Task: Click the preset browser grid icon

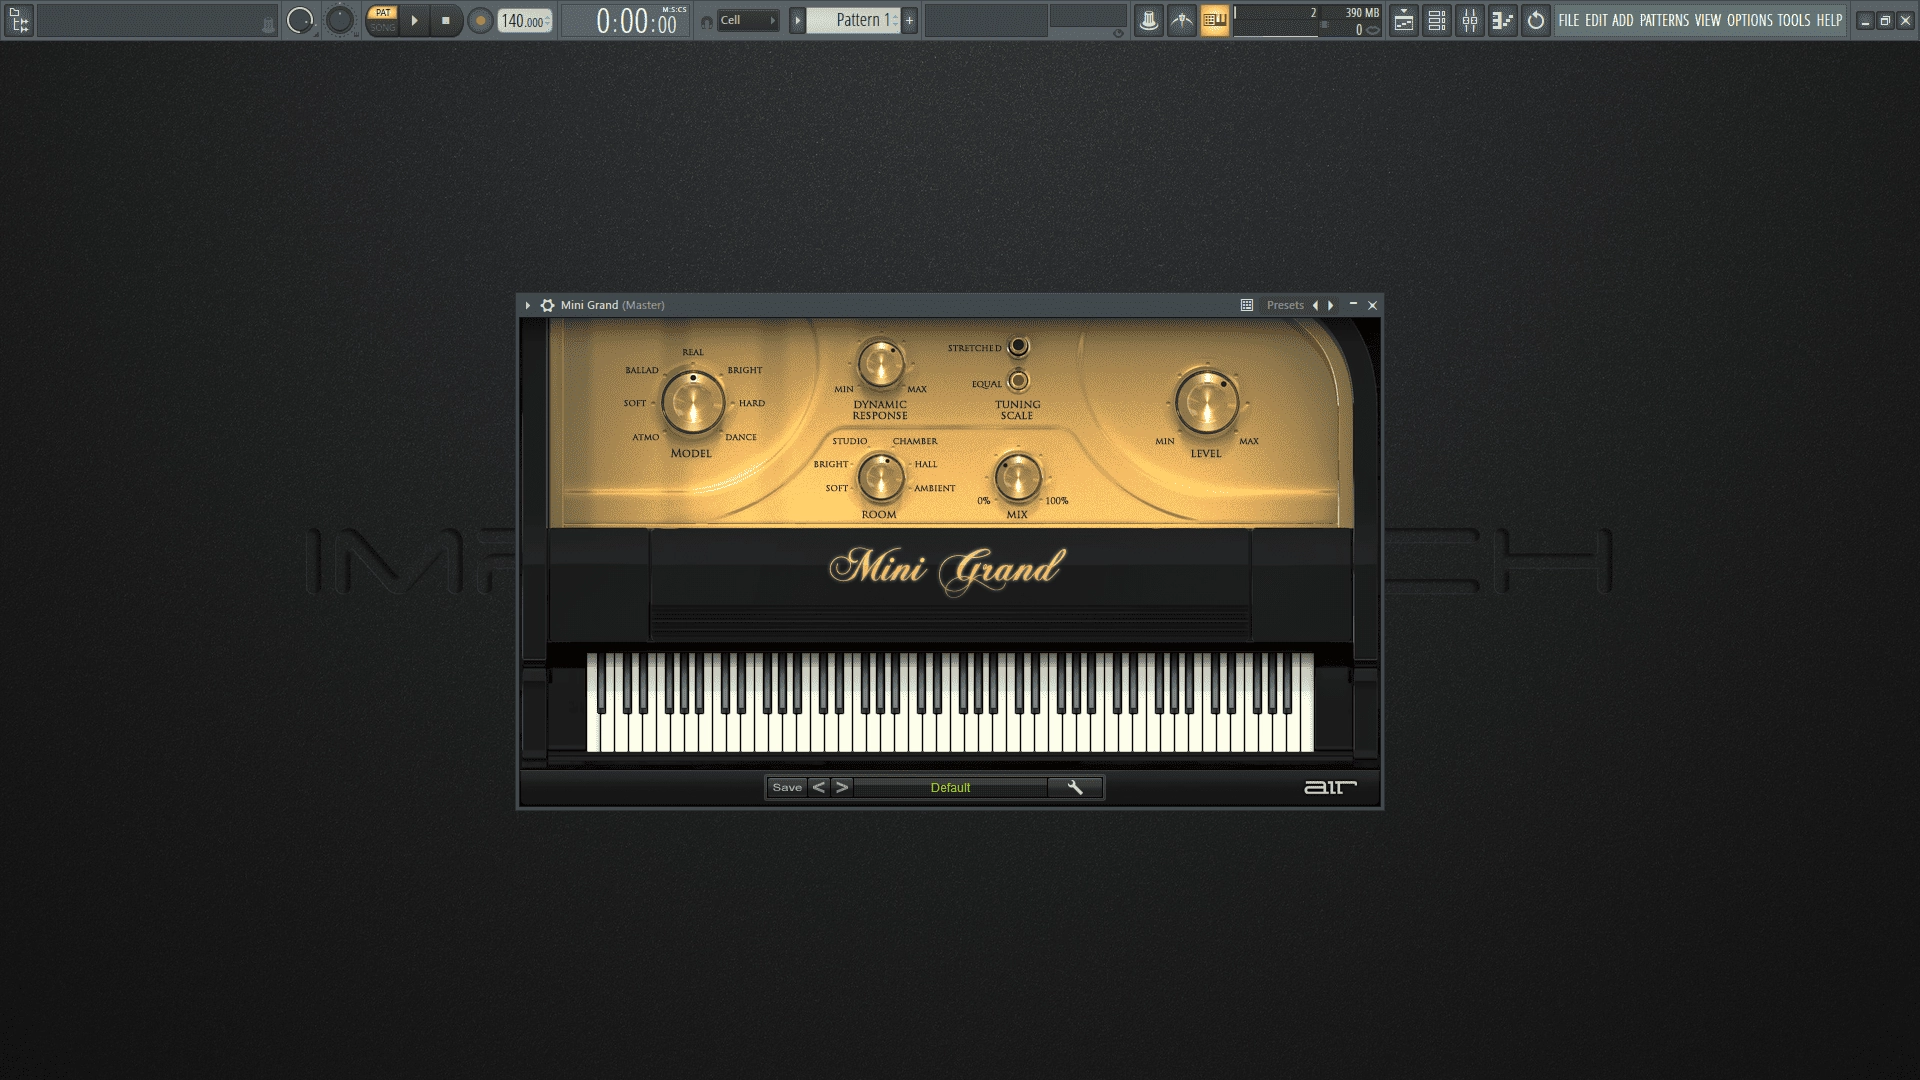Action: [1247, 305]
